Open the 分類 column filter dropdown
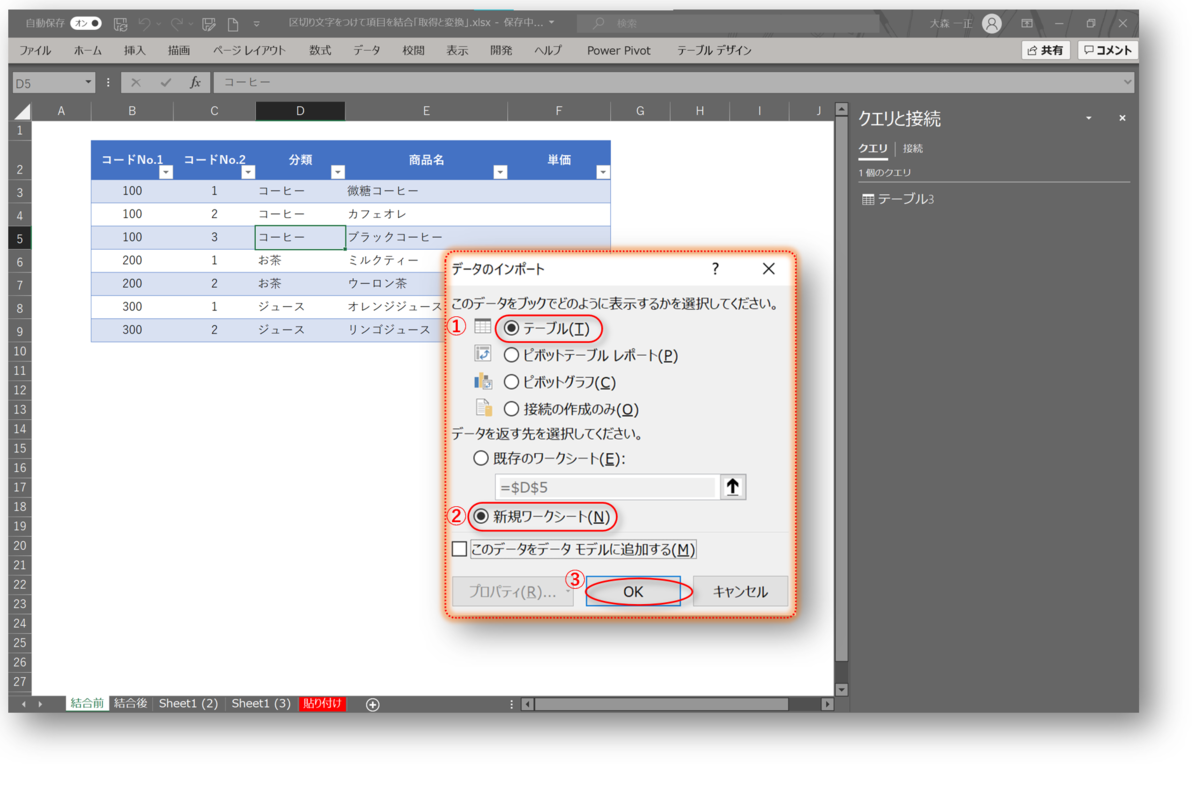 (338, 172)
